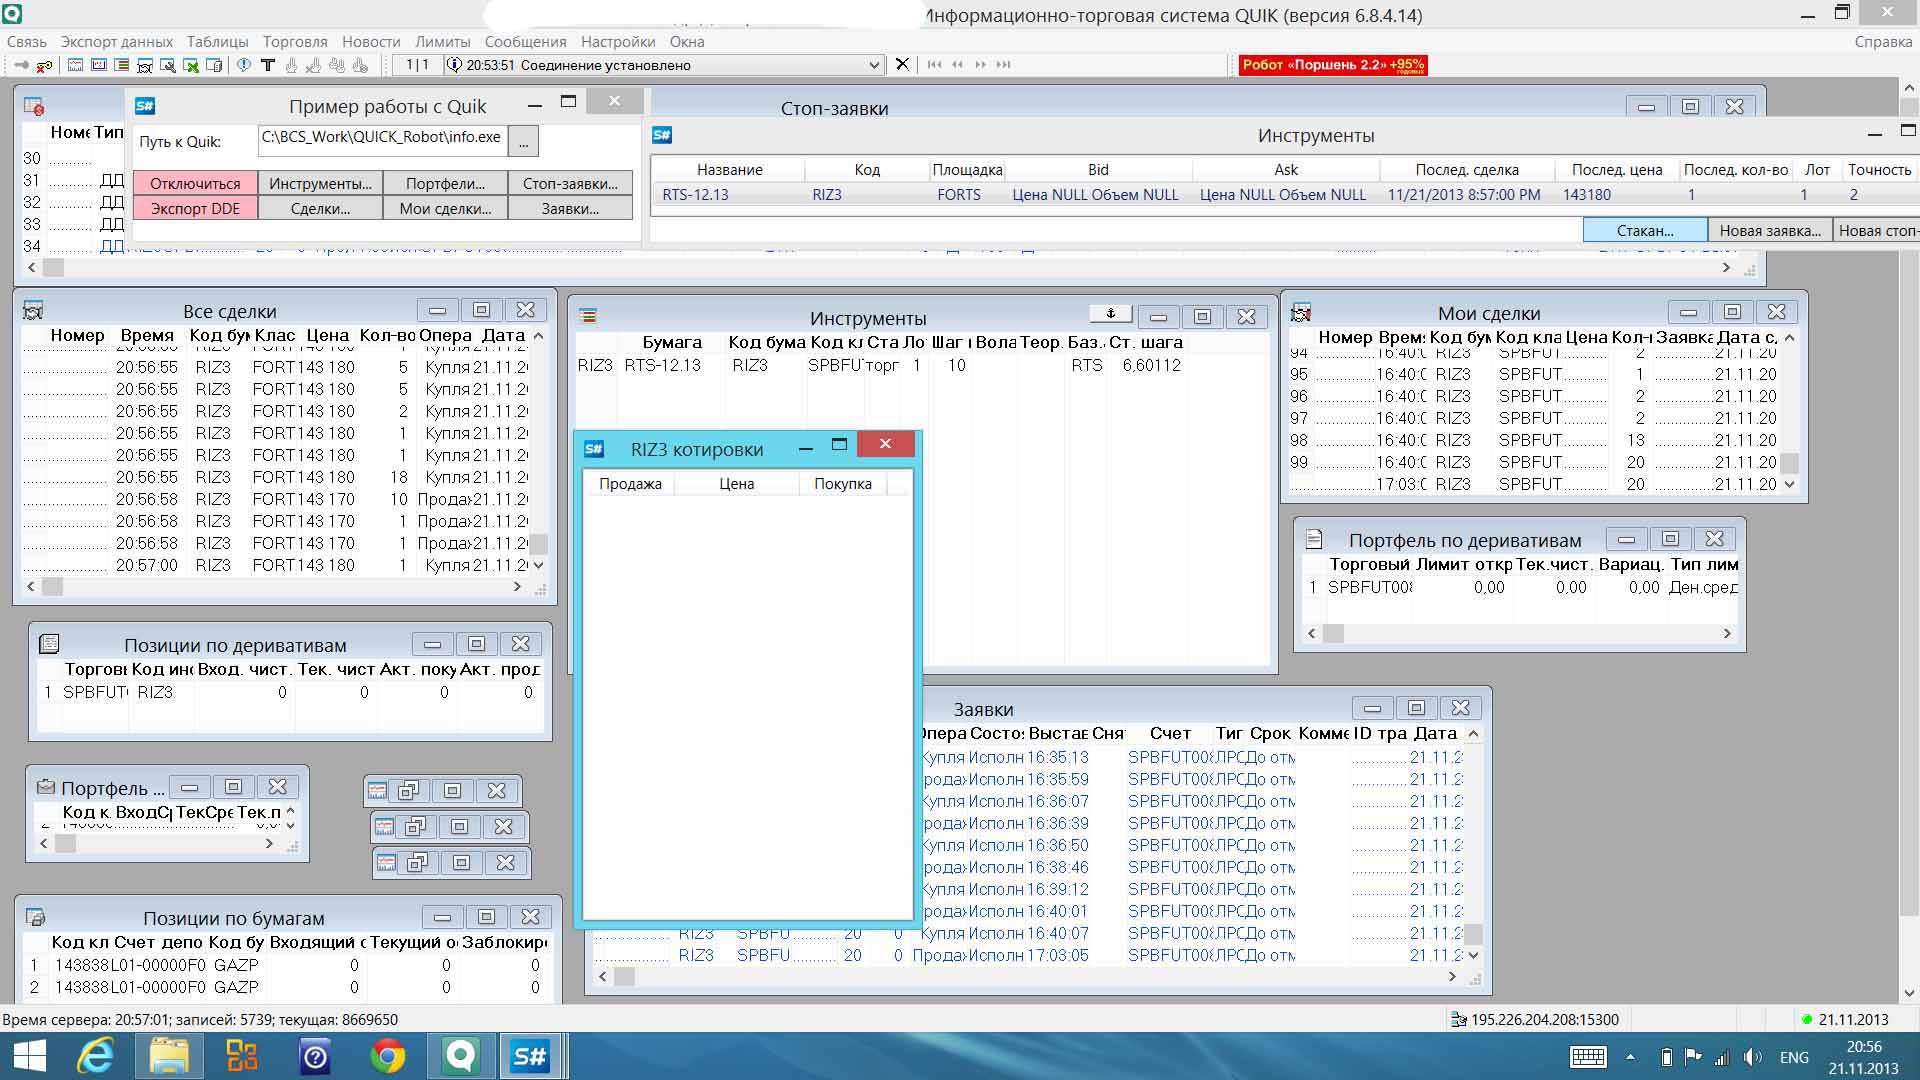Image resolution: width=1920 pixels, height=1080 pixels.
Task: Open Google Chrome from the taskbar
Action: (388, 1056)
